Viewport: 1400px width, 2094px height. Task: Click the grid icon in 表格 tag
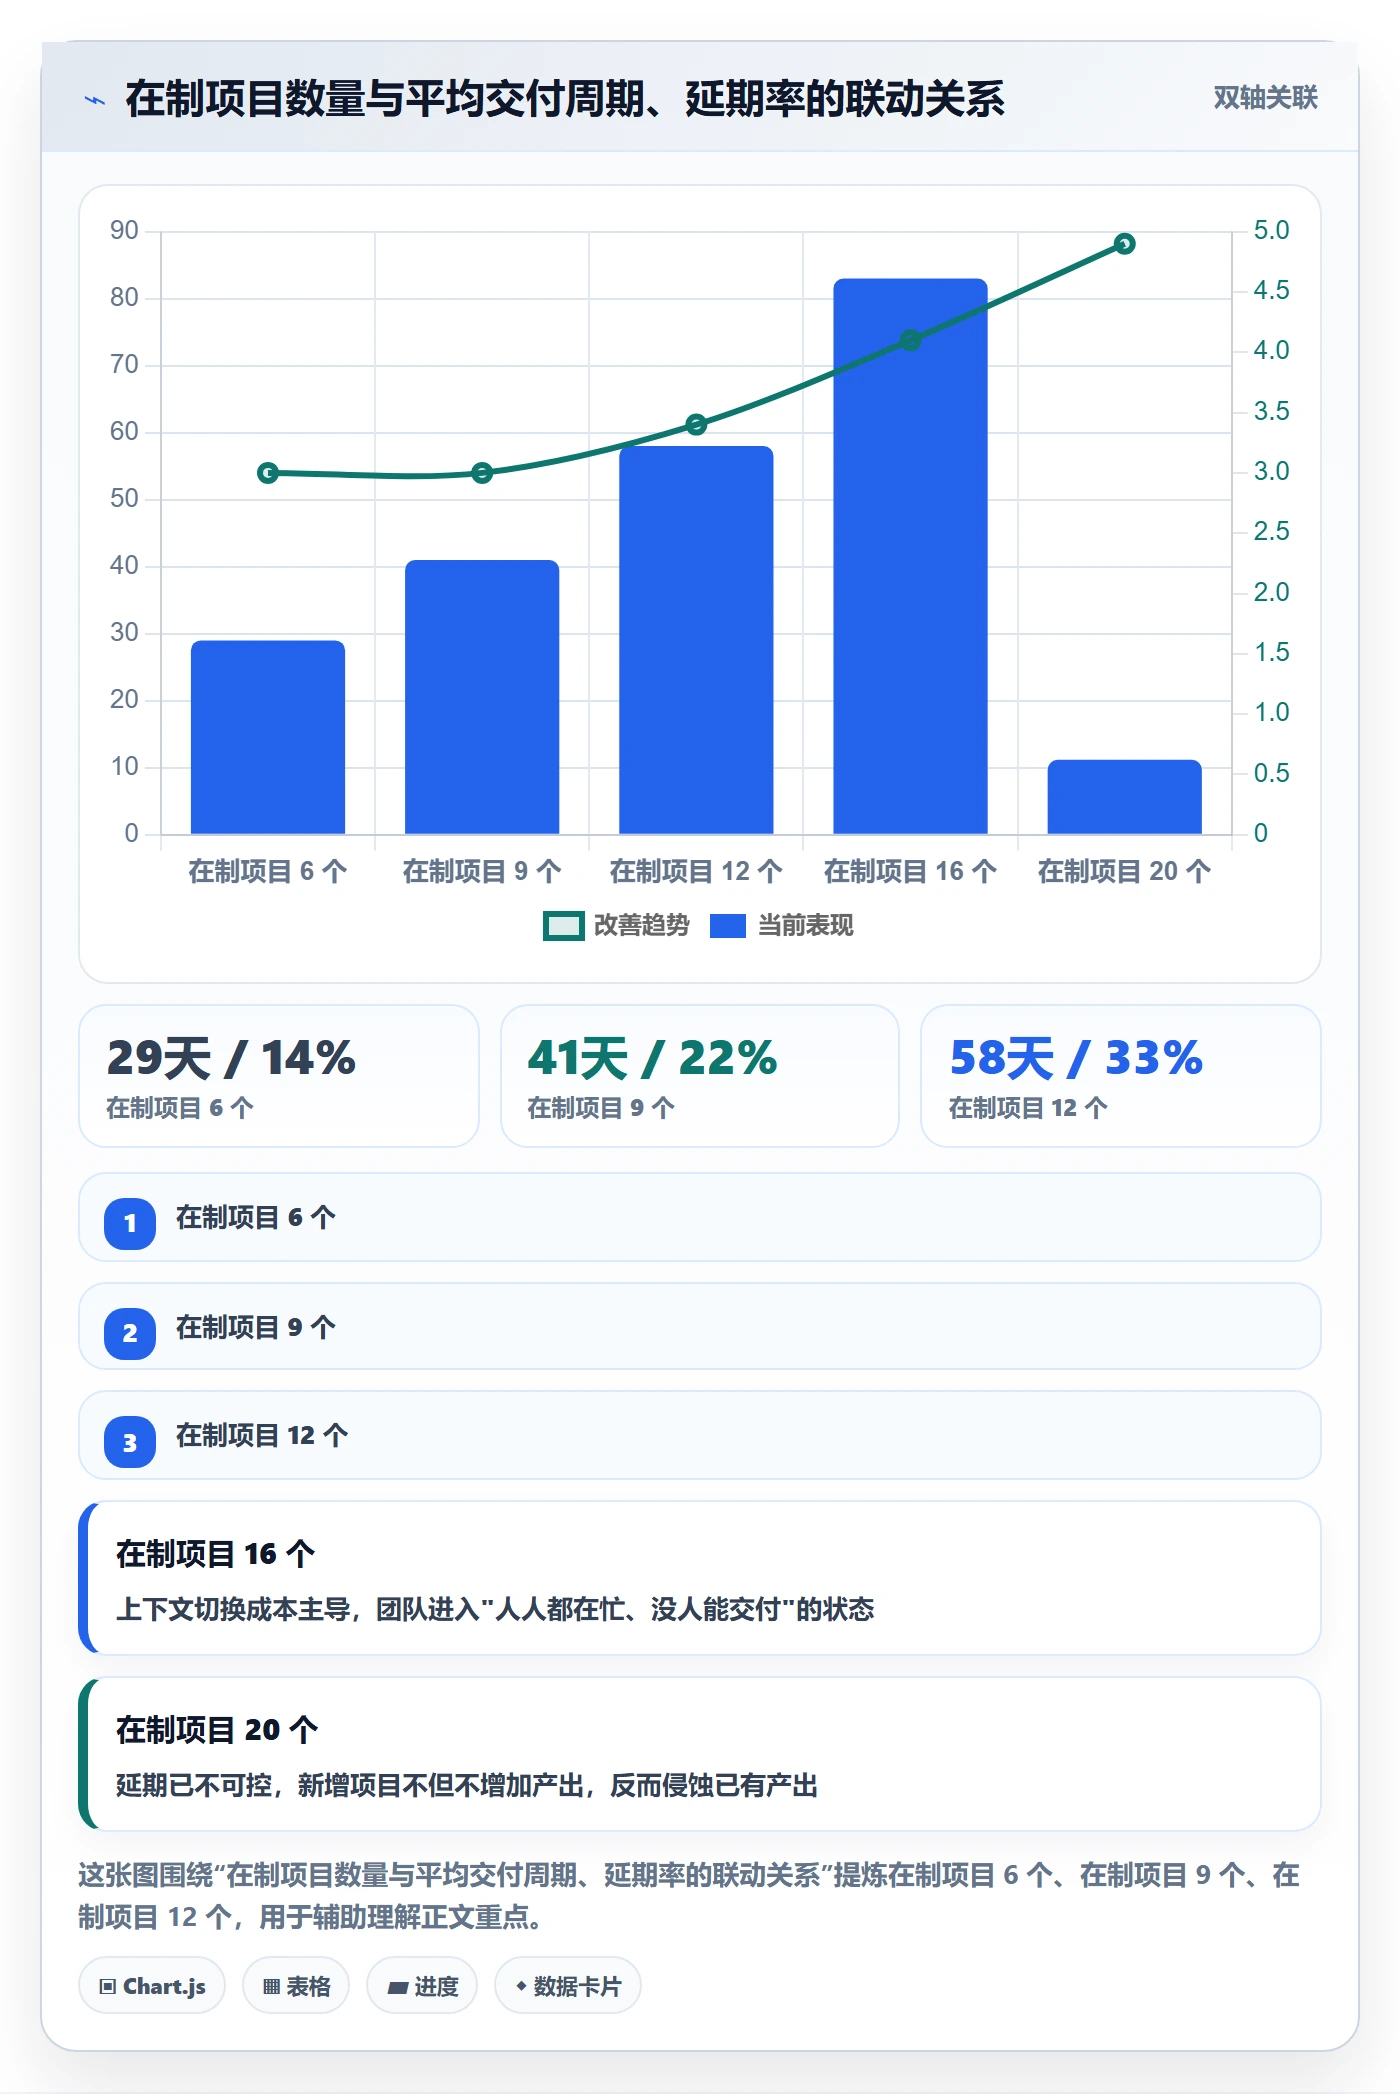tap(271, 1987)
